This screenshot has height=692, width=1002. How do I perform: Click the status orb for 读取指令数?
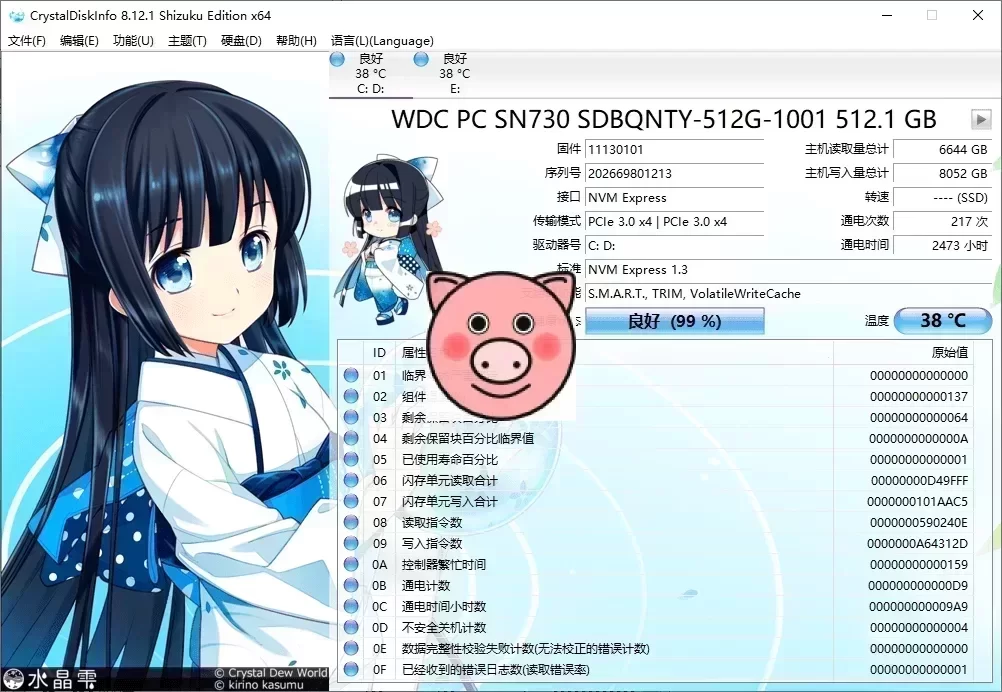351,523
